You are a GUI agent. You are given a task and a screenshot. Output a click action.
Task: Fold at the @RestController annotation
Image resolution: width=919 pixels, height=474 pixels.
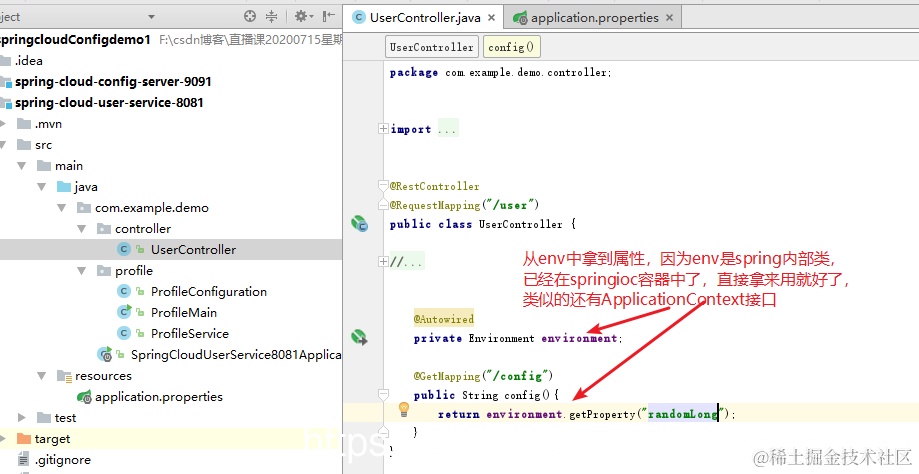click(383, 186)
